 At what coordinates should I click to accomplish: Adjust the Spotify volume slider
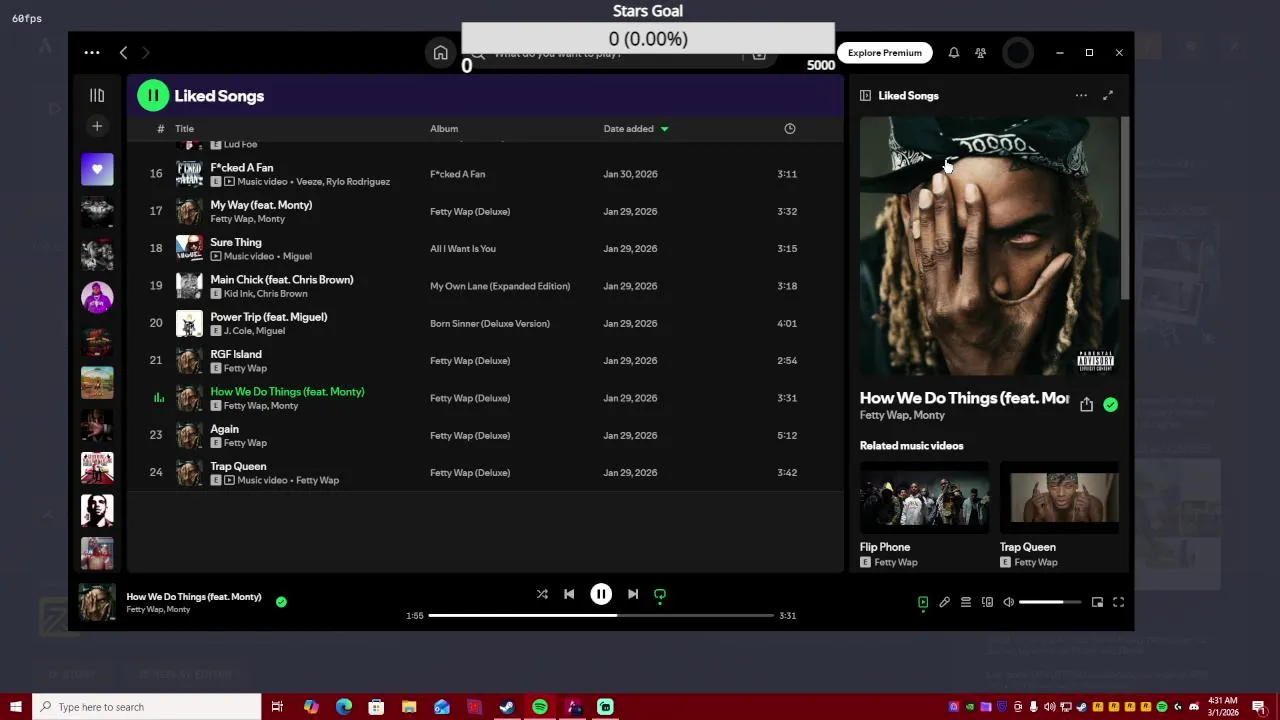1050,602
